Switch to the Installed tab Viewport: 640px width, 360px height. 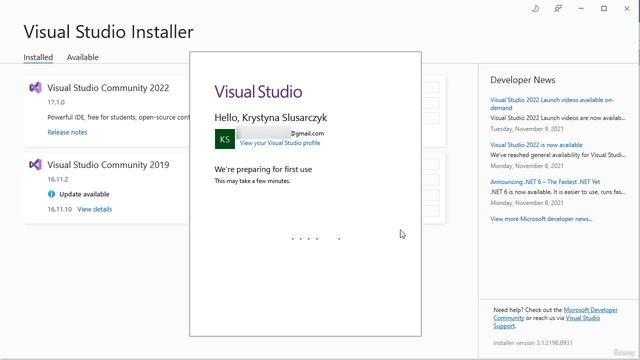click(38, 57)
